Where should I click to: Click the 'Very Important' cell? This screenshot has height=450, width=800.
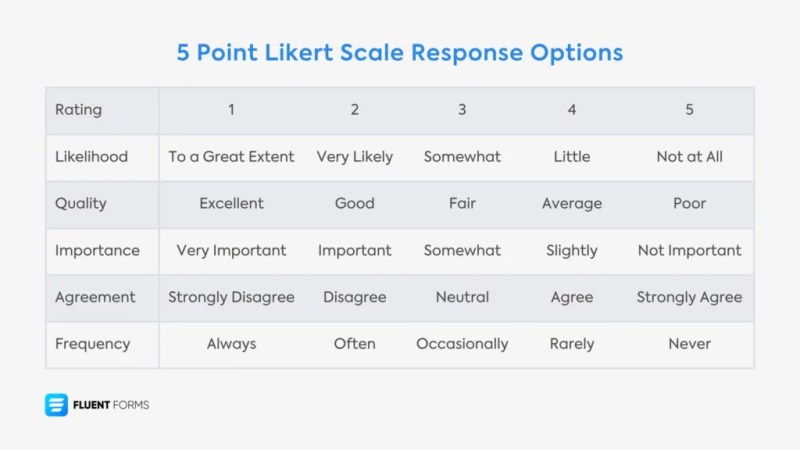tap(231, 251)
